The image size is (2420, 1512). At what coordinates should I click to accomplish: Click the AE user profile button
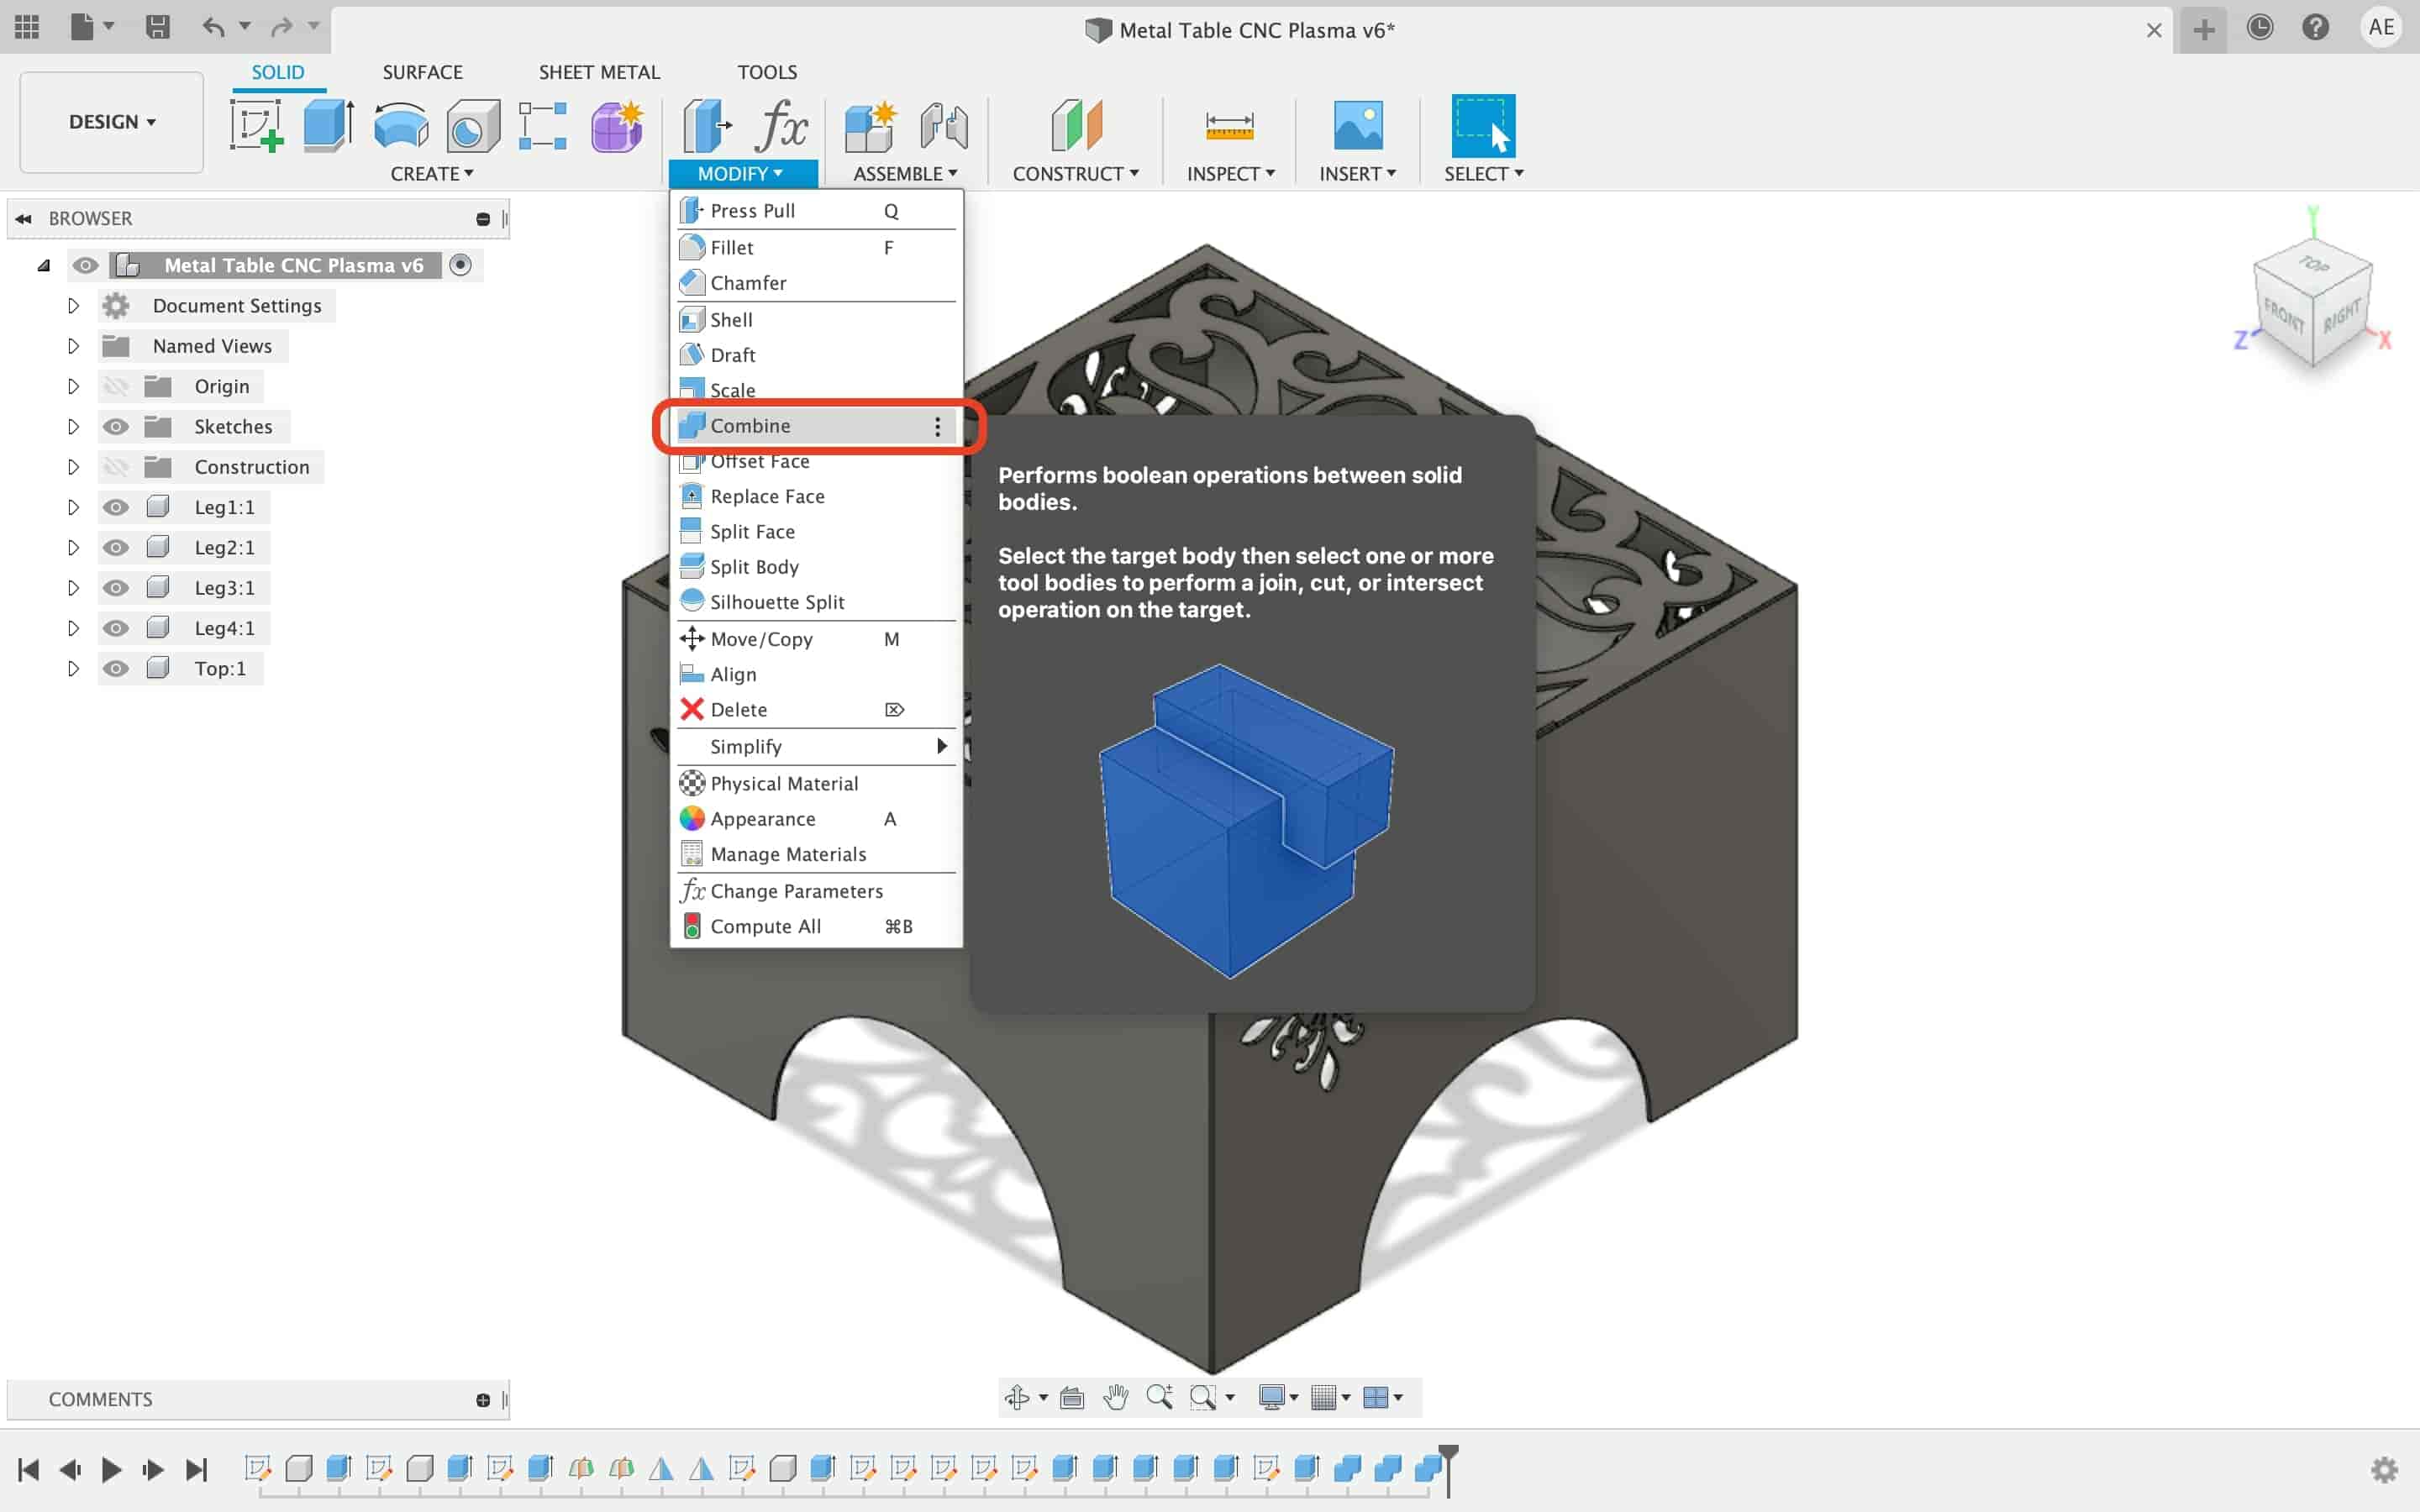pyautogui.click(x=2381, y=28)
